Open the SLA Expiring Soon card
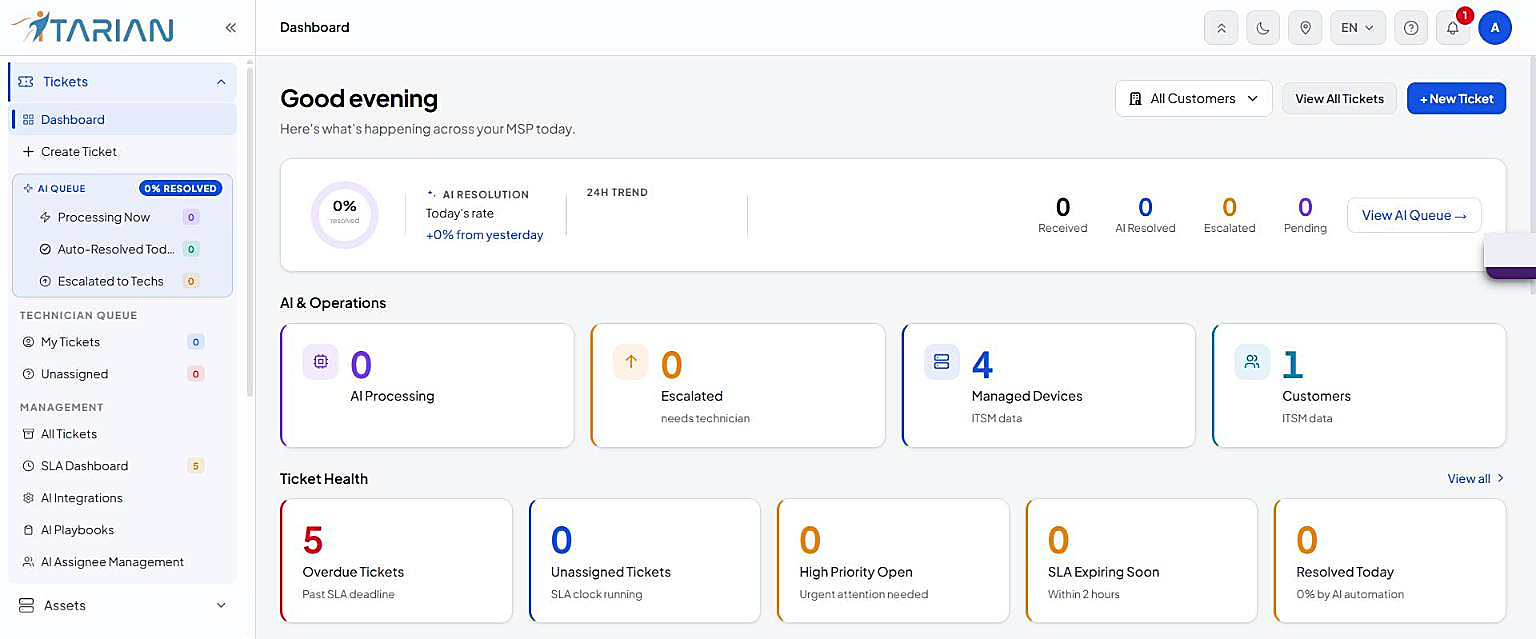Image resolution: width=1536 pixels, height=639 pixels. tap(1141, 560)
